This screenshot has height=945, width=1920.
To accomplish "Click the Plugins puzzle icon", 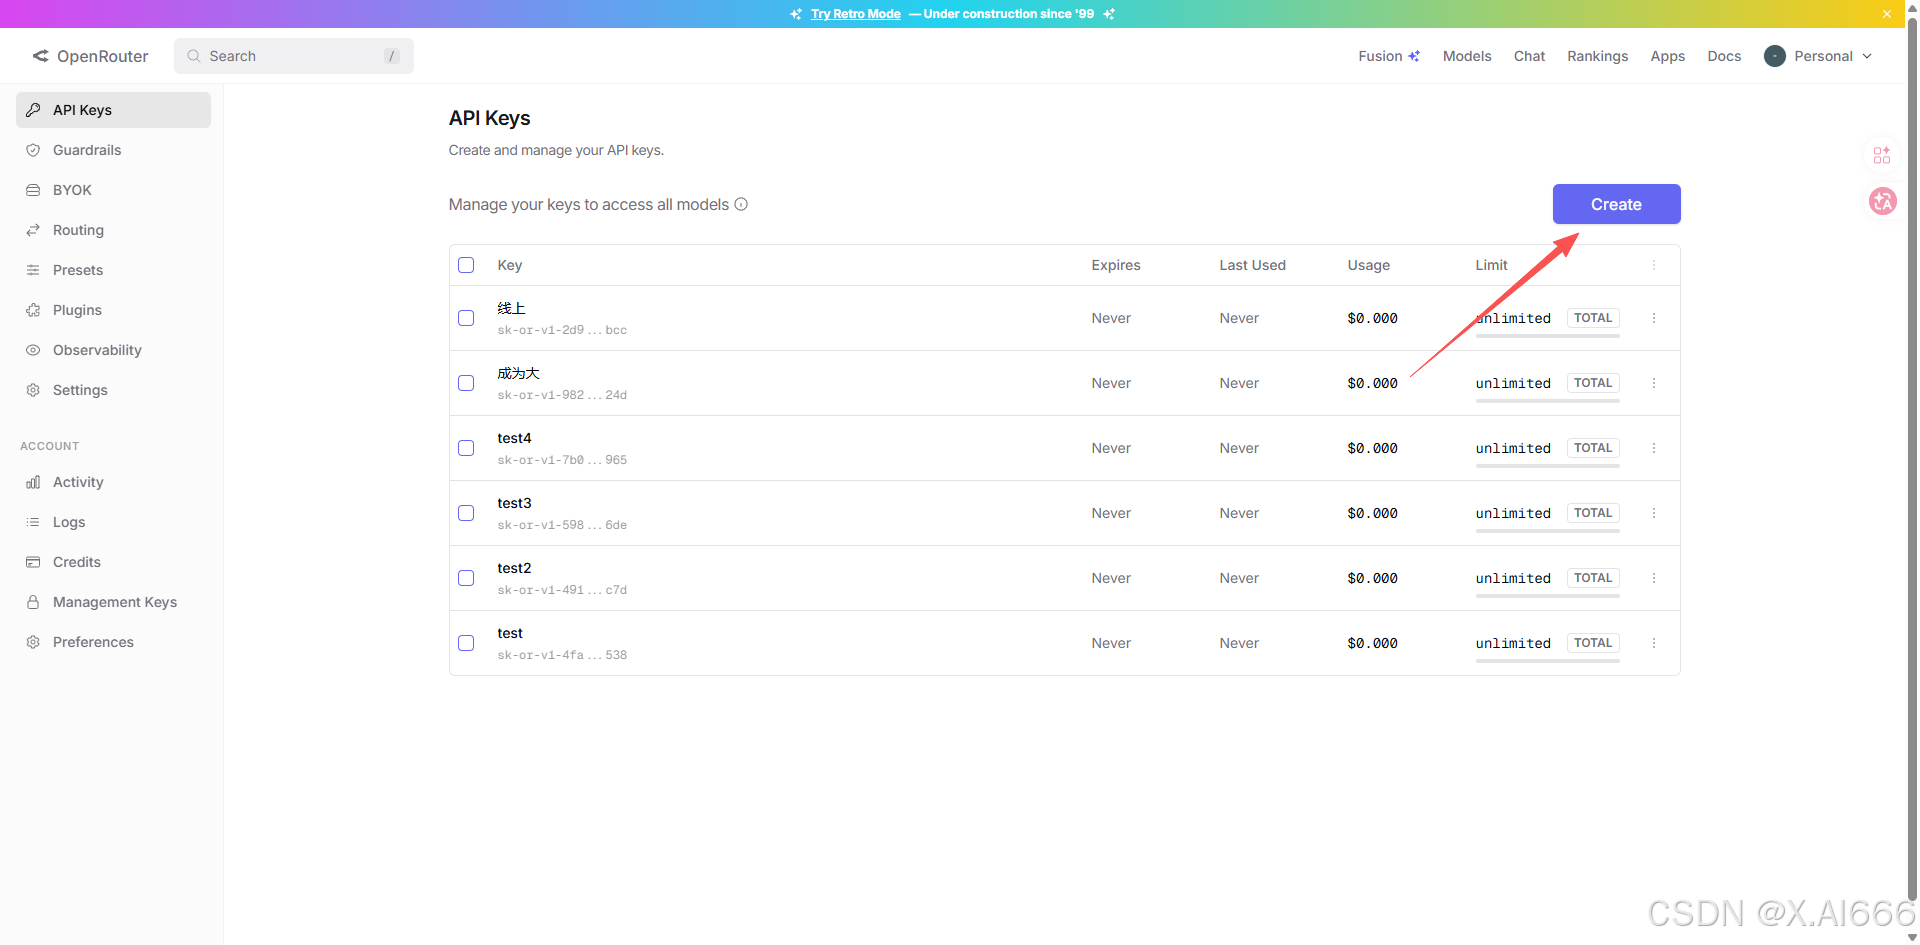I will coord(33,310).
